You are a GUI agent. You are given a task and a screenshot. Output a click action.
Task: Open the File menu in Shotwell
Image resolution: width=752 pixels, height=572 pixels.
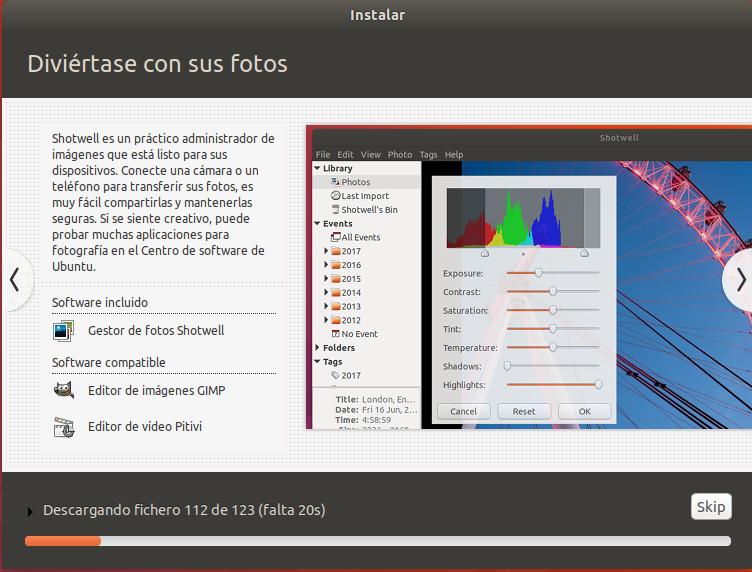[323, 154]
